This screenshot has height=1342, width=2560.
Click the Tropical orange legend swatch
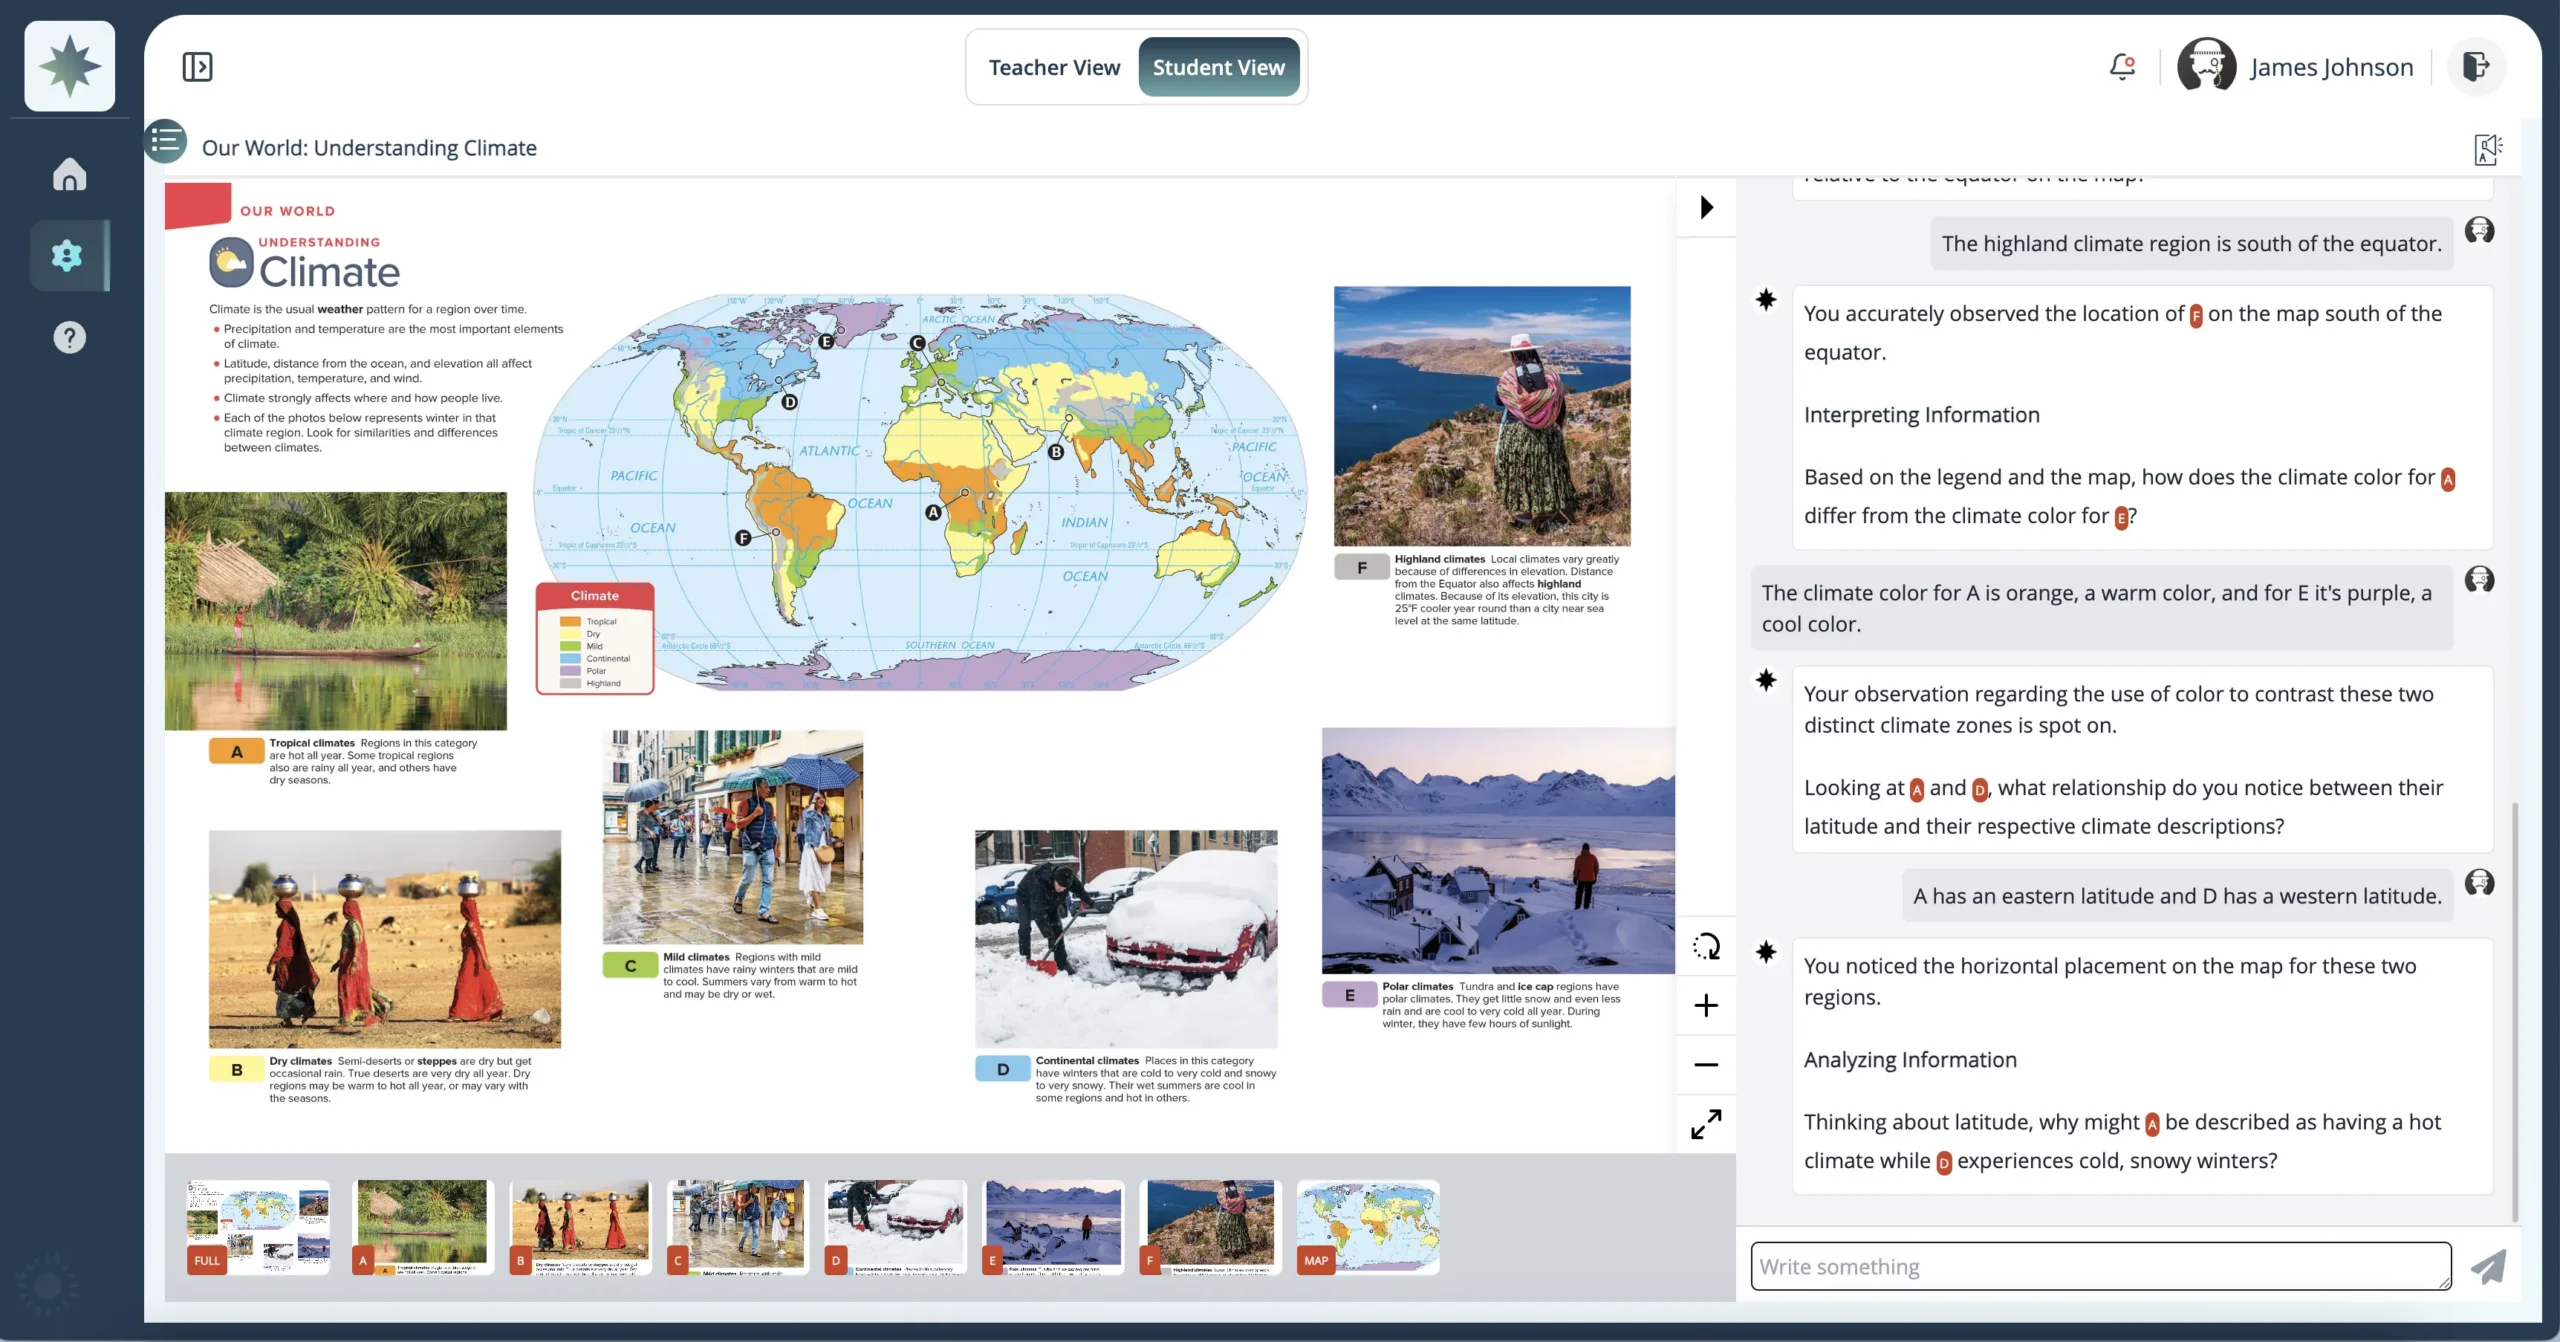[570, 622]
